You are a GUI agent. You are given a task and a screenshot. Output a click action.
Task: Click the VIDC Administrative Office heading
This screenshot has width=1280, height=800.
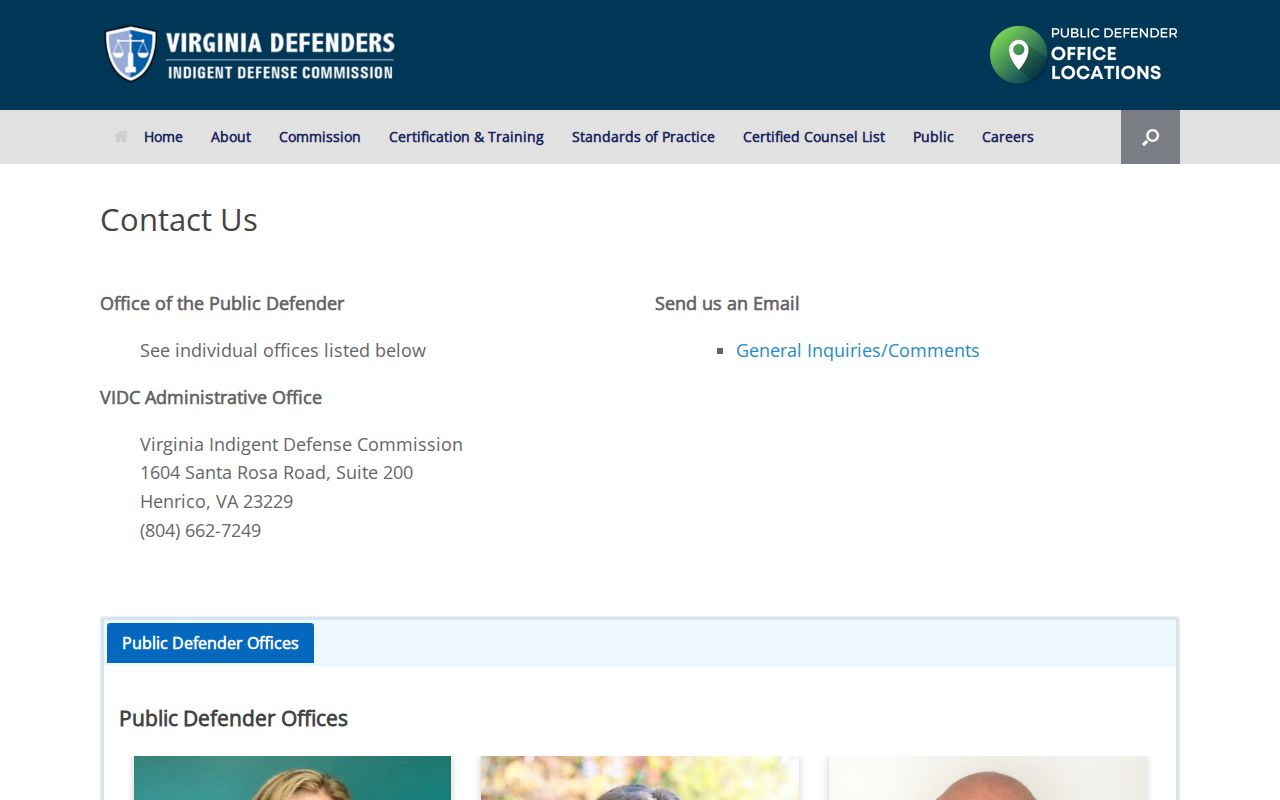click(211, 397)
